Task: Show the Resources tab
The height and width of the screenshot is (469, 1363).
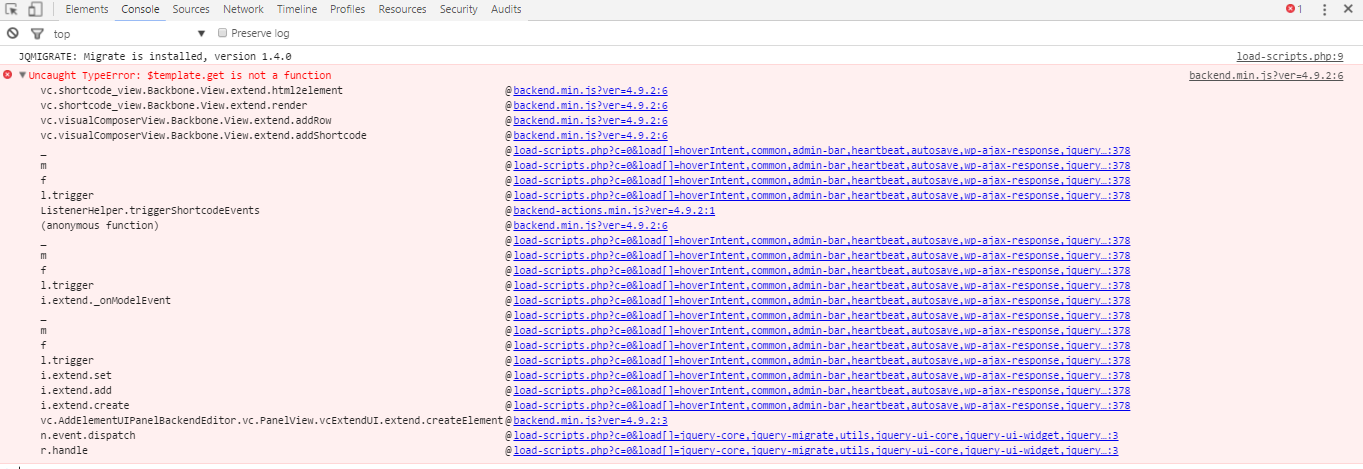Action: pyautogui.click(x=402, y=9)
